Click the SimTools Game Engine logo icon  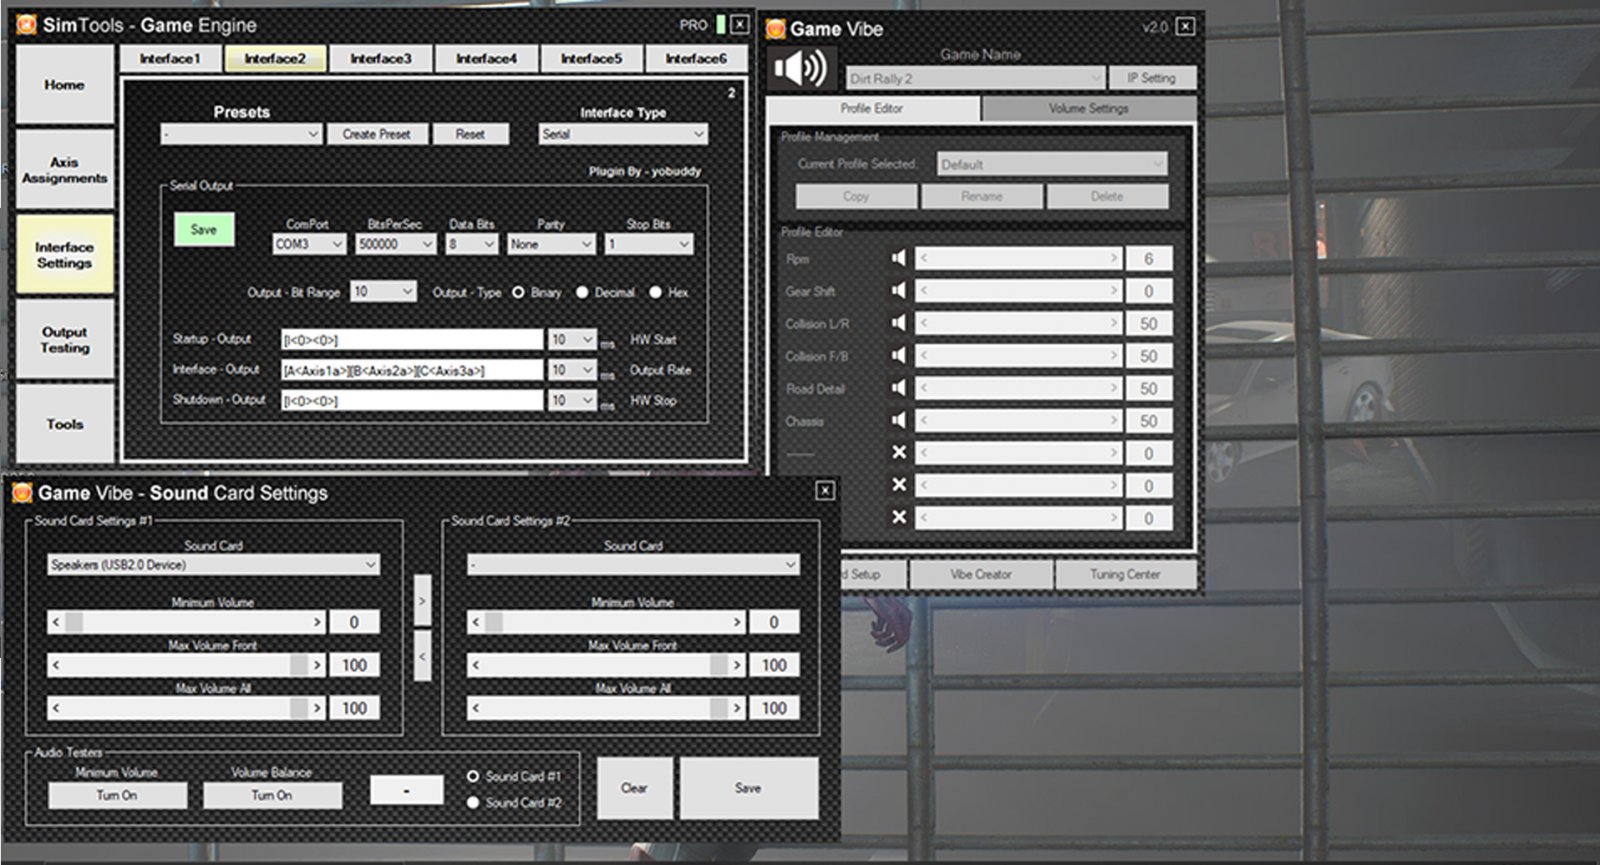26,25
